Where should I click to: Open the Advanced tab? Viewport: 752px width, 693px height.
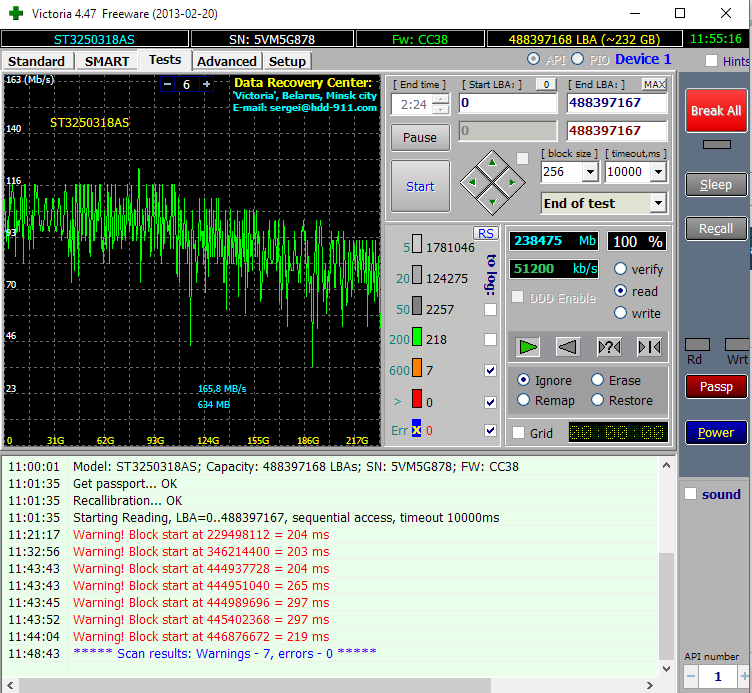point(226,61)
